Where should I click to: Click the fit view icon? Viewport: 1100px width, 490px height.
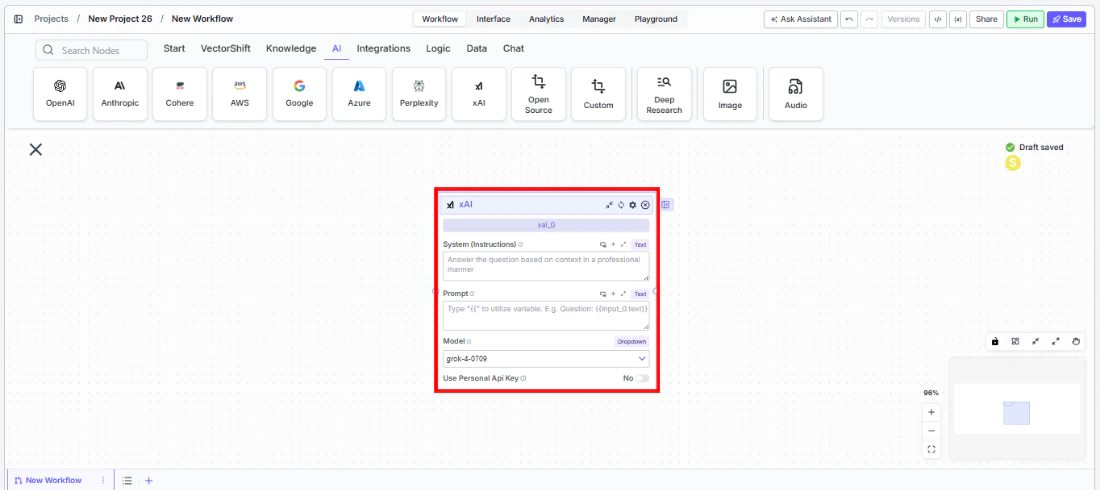(x=932, y=450)
